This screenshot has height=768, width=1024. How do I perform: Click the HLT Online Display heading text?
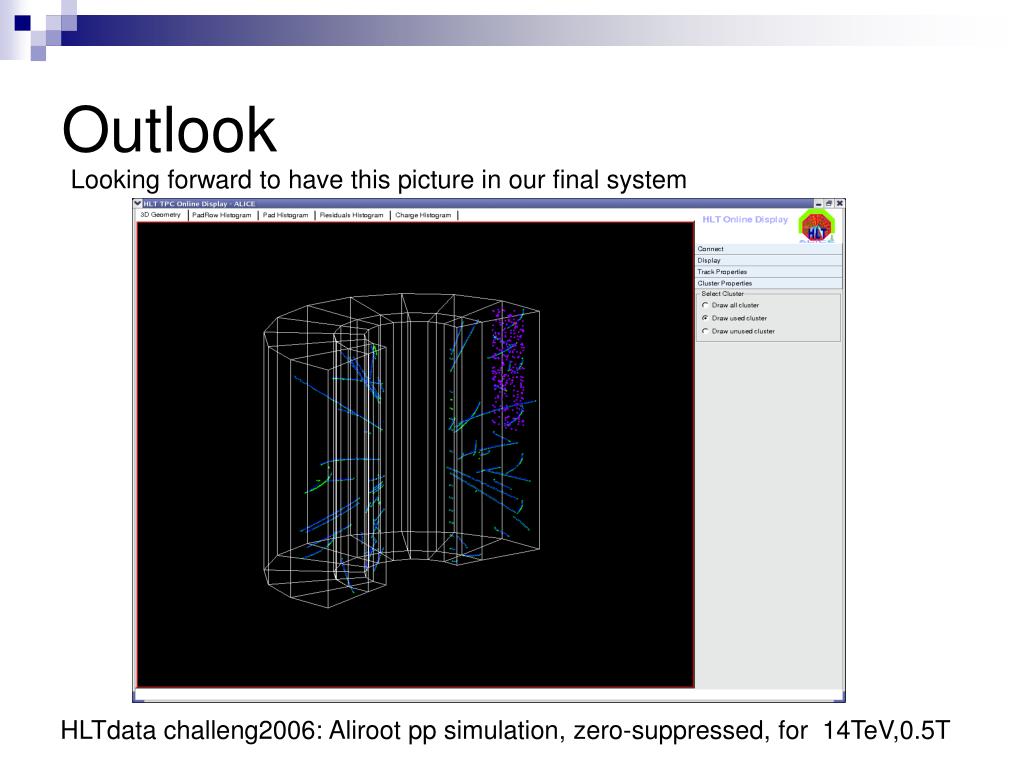[745, 219]
